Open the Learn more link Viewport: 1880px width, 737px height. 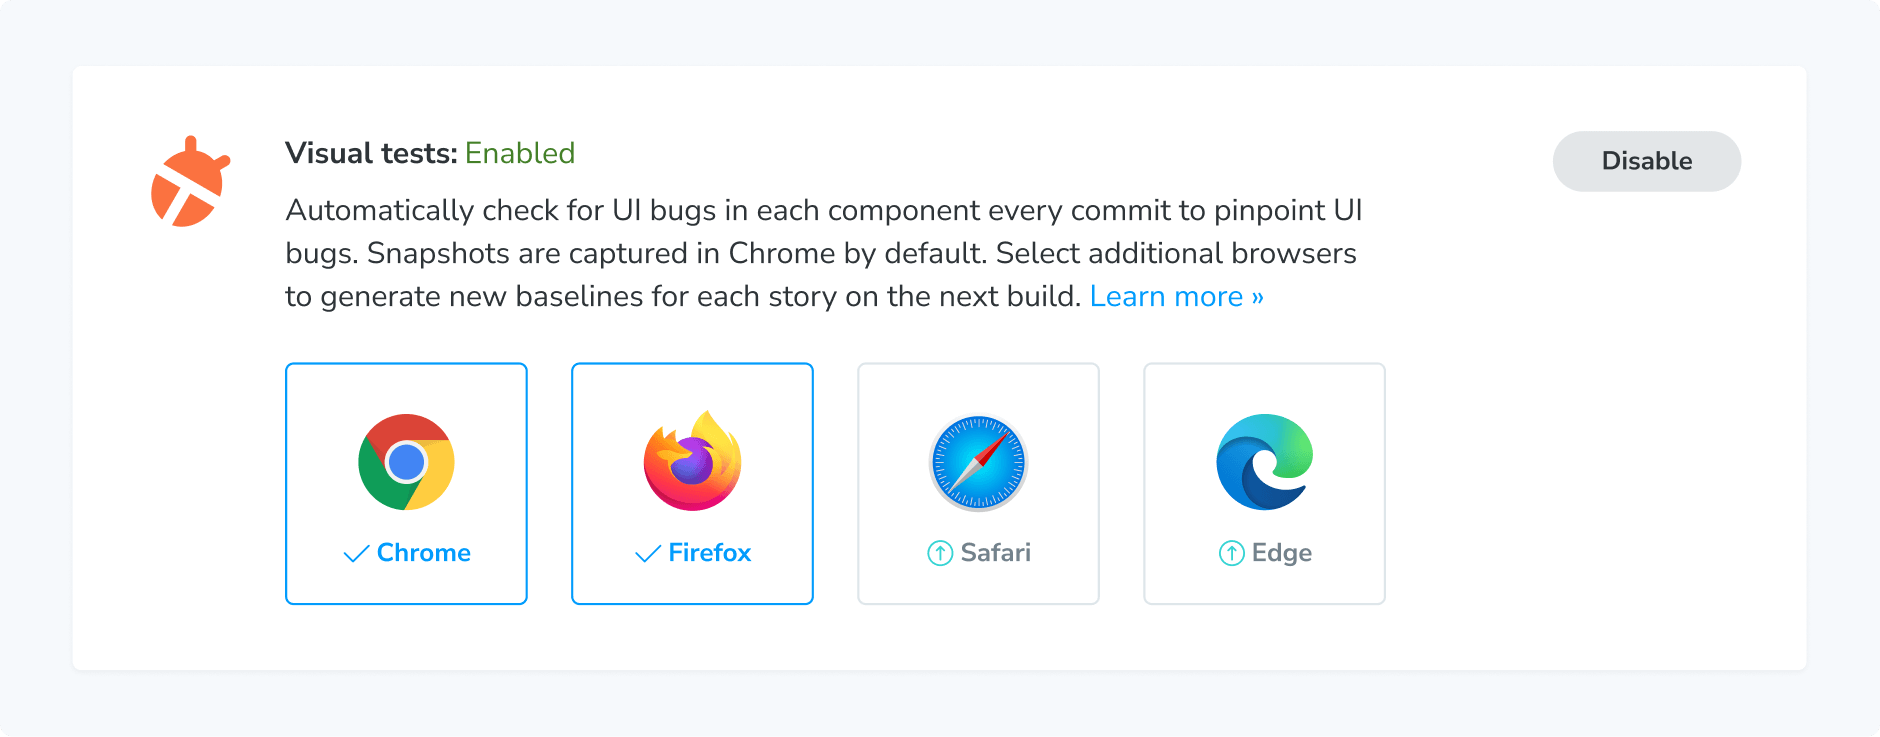[x=1177, y=296]
